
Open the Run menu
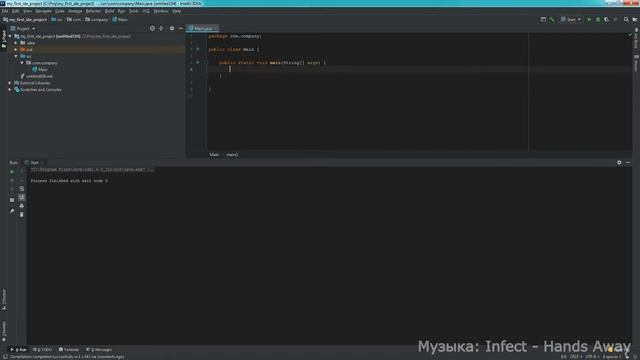[121, 11]
